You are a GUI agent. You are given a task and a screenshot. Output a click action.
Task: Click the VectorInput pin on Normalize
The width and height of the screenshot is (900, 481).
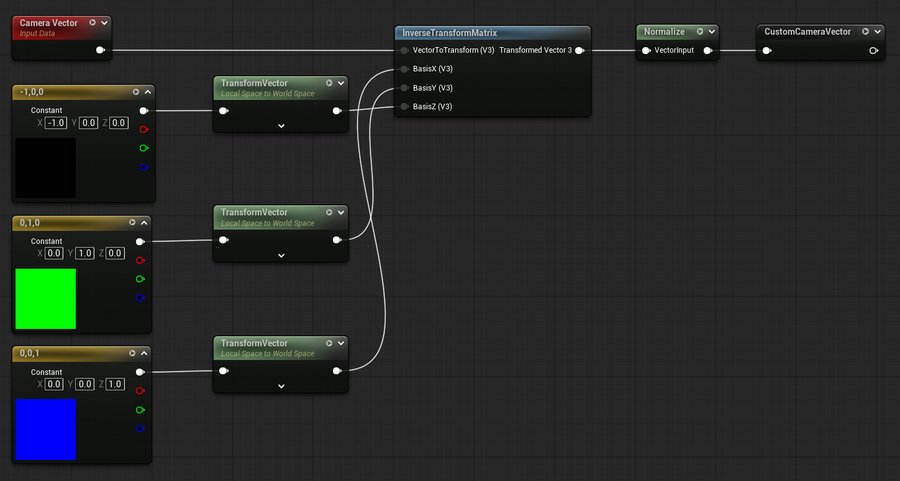point(644,49)
